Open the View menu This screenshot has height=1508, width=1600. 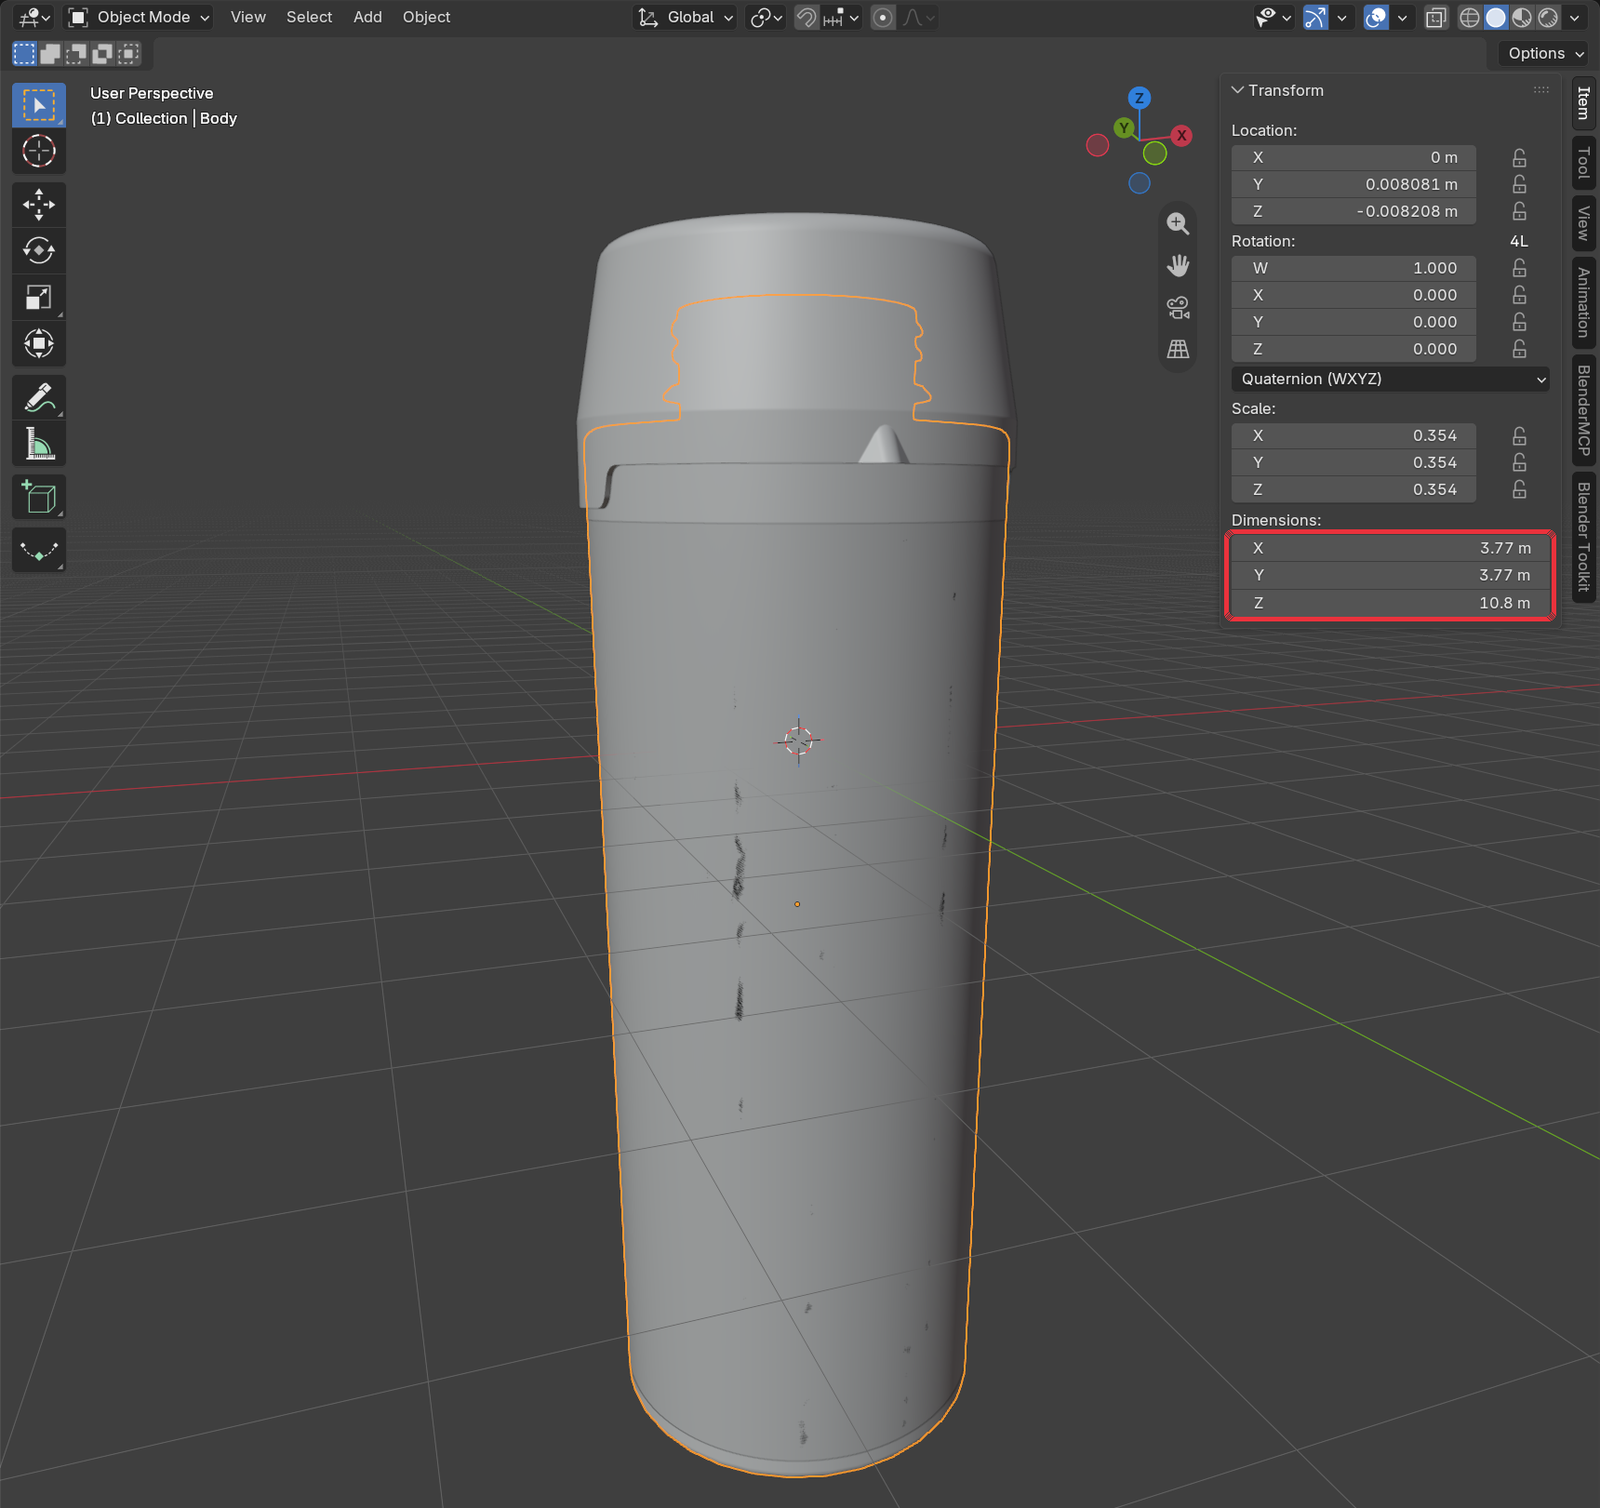tap(248, 17)
